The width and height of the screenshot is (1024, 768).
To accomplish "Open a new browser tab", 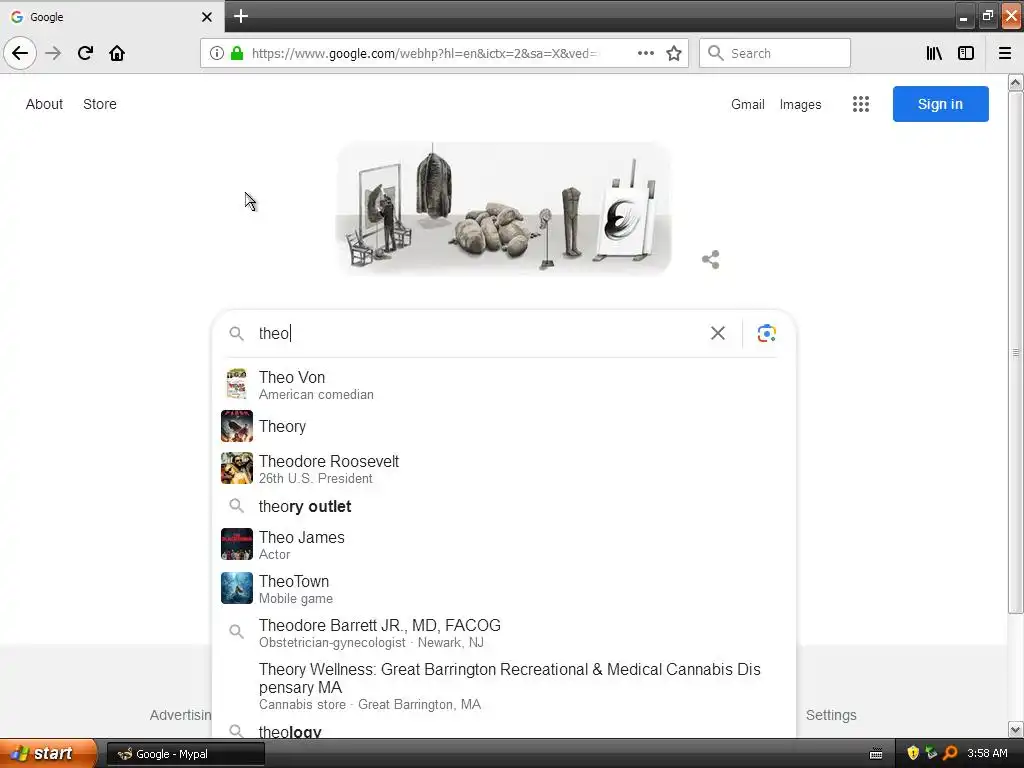I will click(240, 16).
